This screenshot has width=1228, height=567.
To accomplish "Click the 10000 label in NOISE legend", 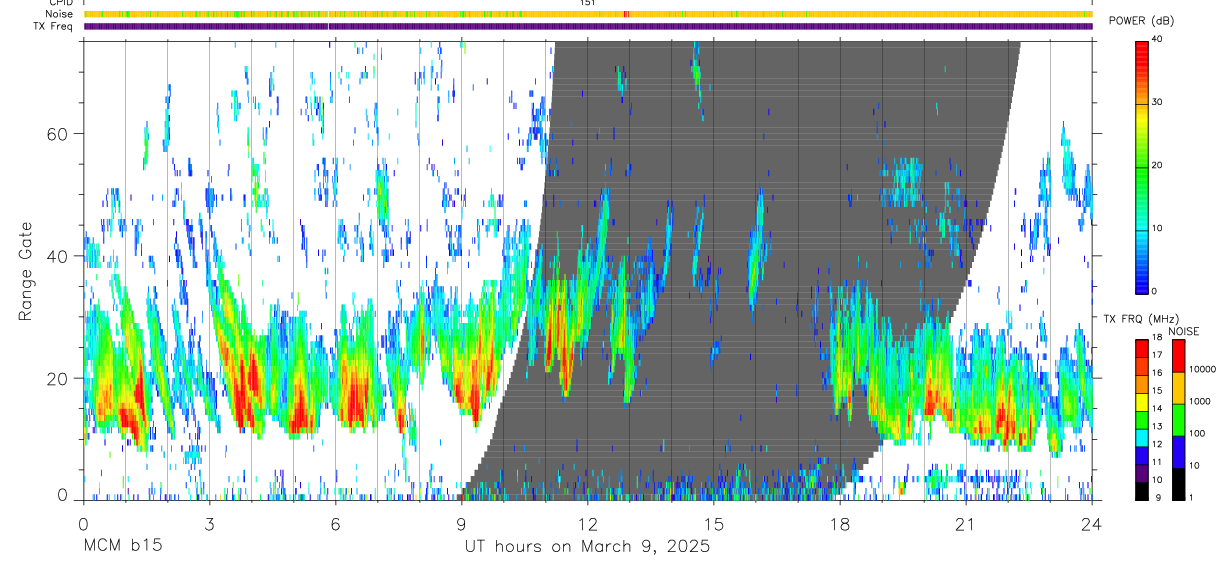I will coord(1202,369).
